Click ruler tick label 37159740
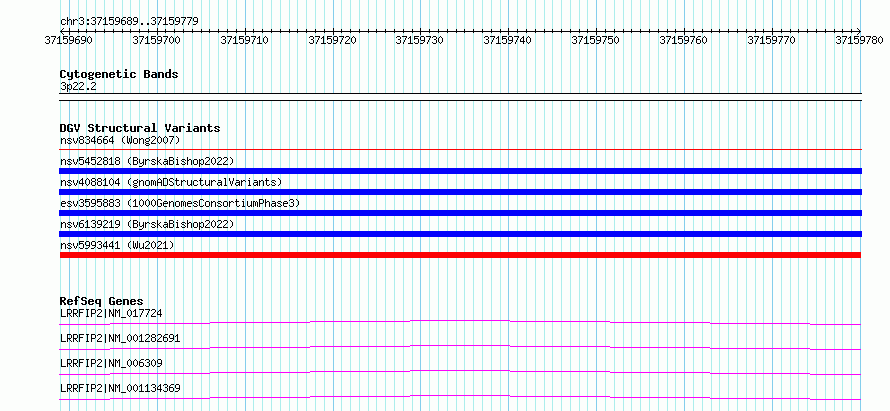Screen dimensions: 890x411 (x=508, y=40)
